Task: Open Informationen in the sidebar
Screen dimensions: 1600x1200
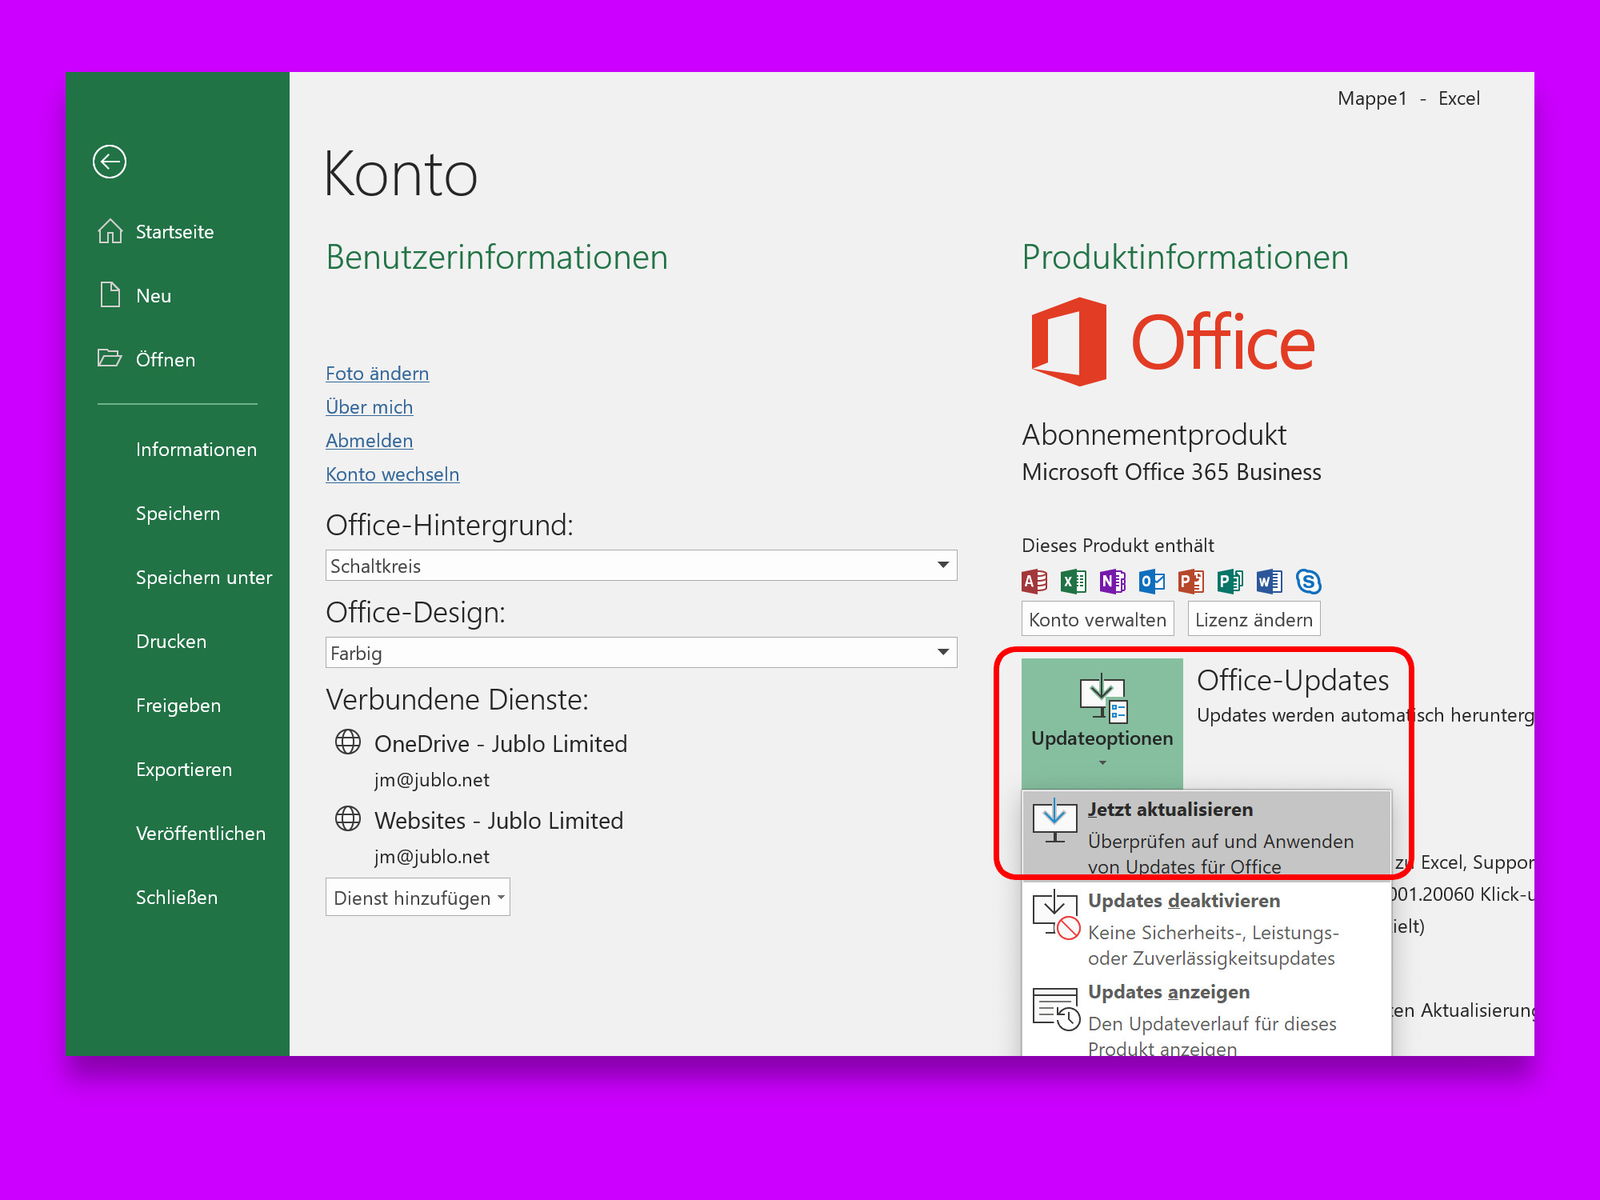Action: click(x=196, y=449)
